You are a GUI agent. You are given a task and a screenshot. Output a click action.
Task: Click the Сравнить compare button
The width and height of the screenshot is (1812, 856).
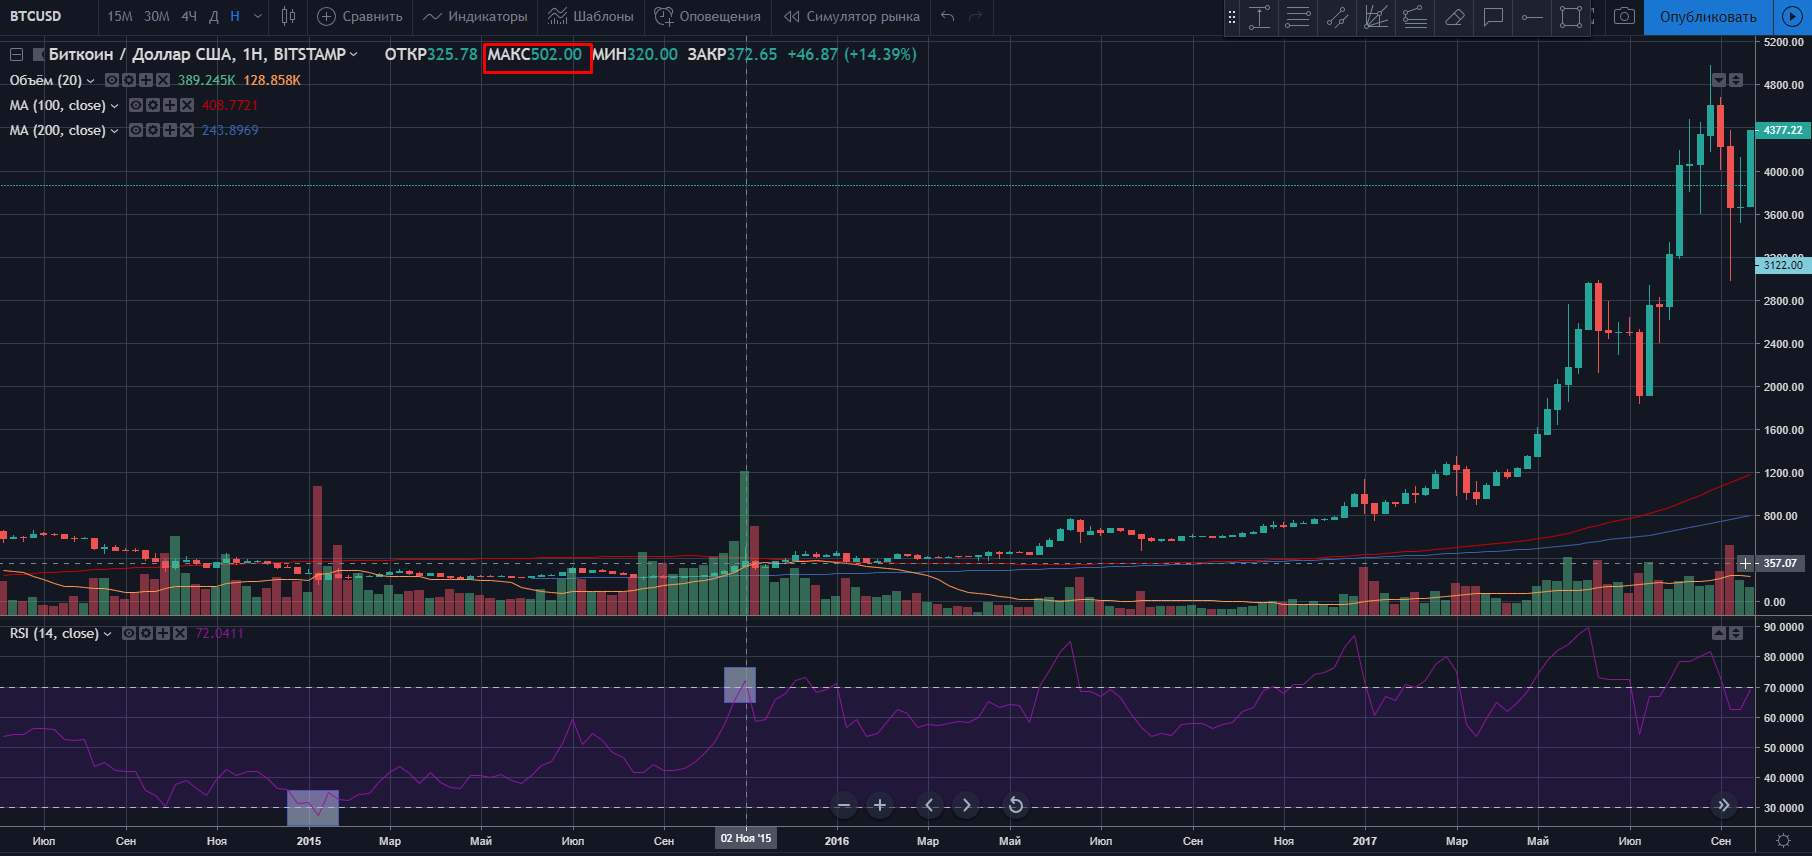point(360,16)
